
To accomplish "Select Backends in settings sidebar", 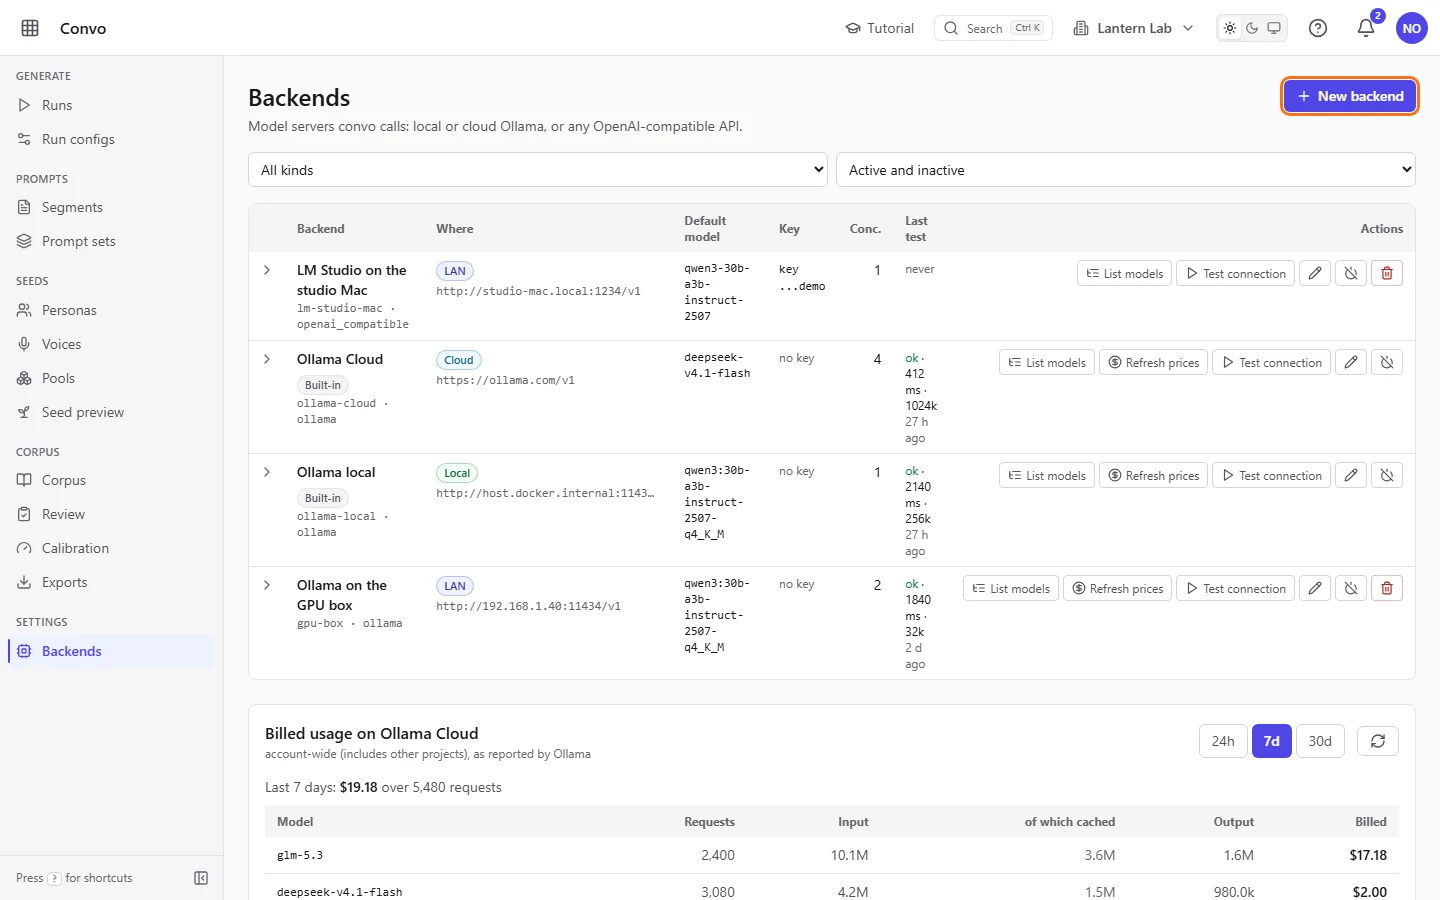I will click(111, 651).
